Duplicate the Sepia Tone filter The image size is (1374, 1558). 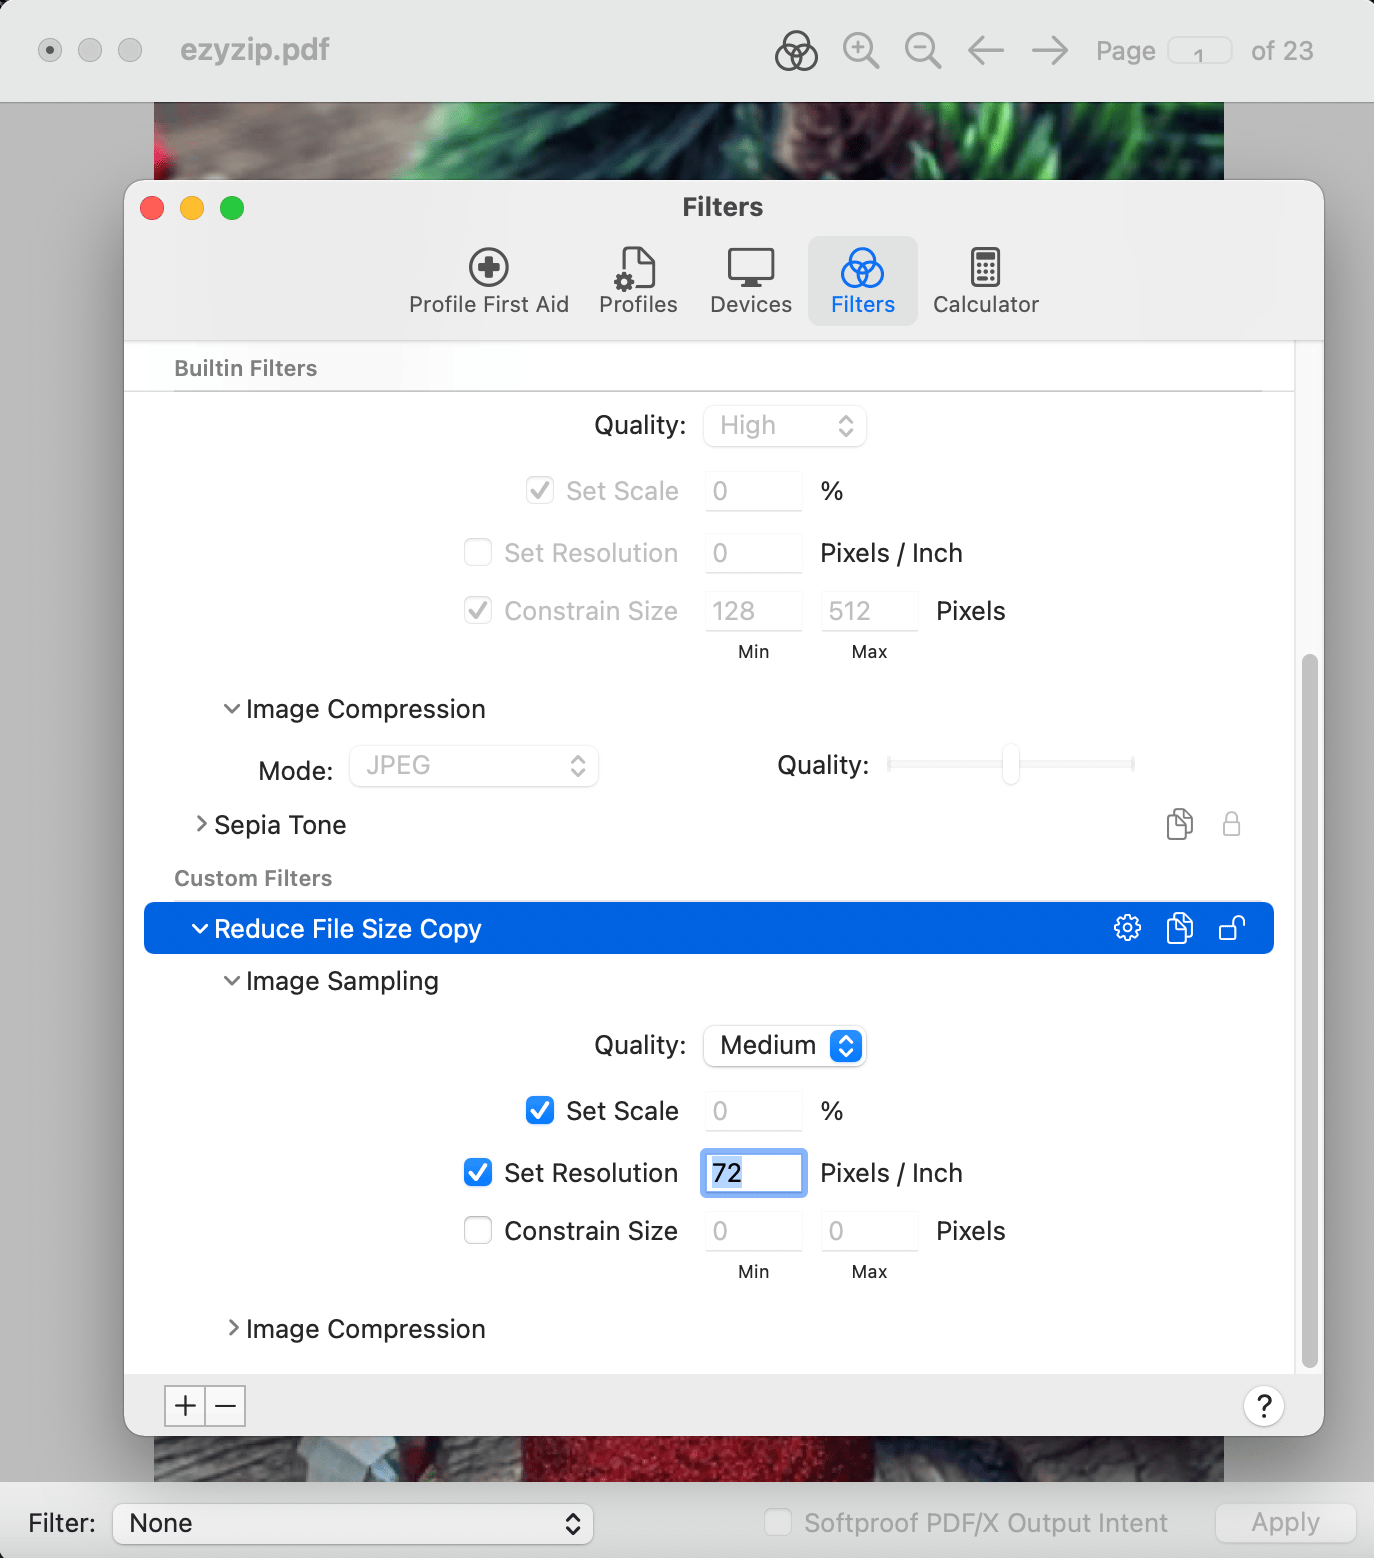(x=1181, y=824)
